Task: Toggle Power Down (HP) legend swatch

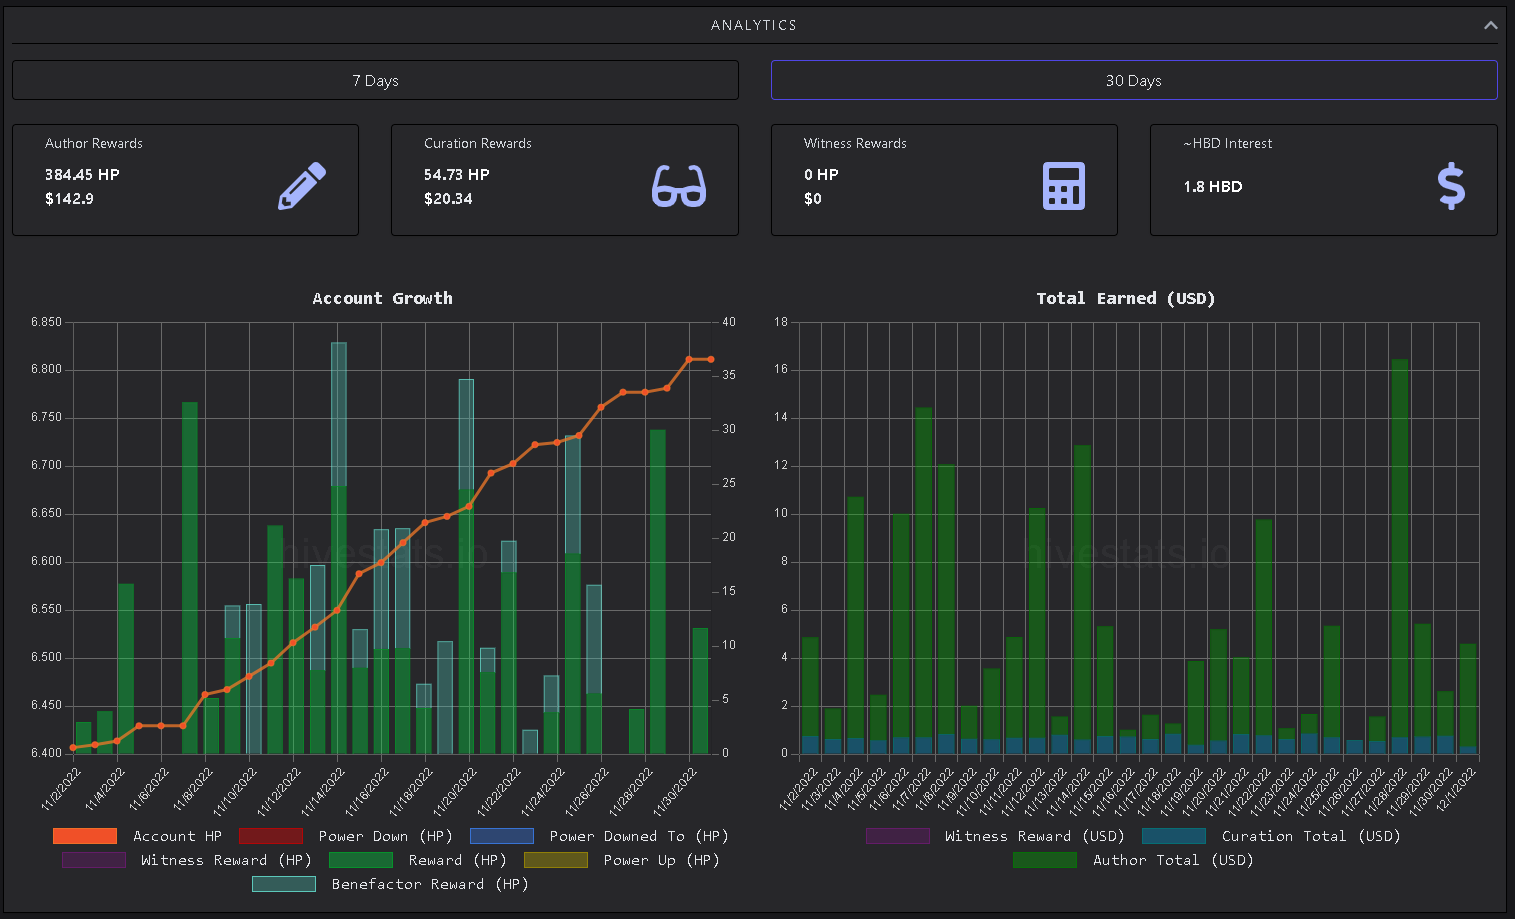Action: (x=271, y=836)
